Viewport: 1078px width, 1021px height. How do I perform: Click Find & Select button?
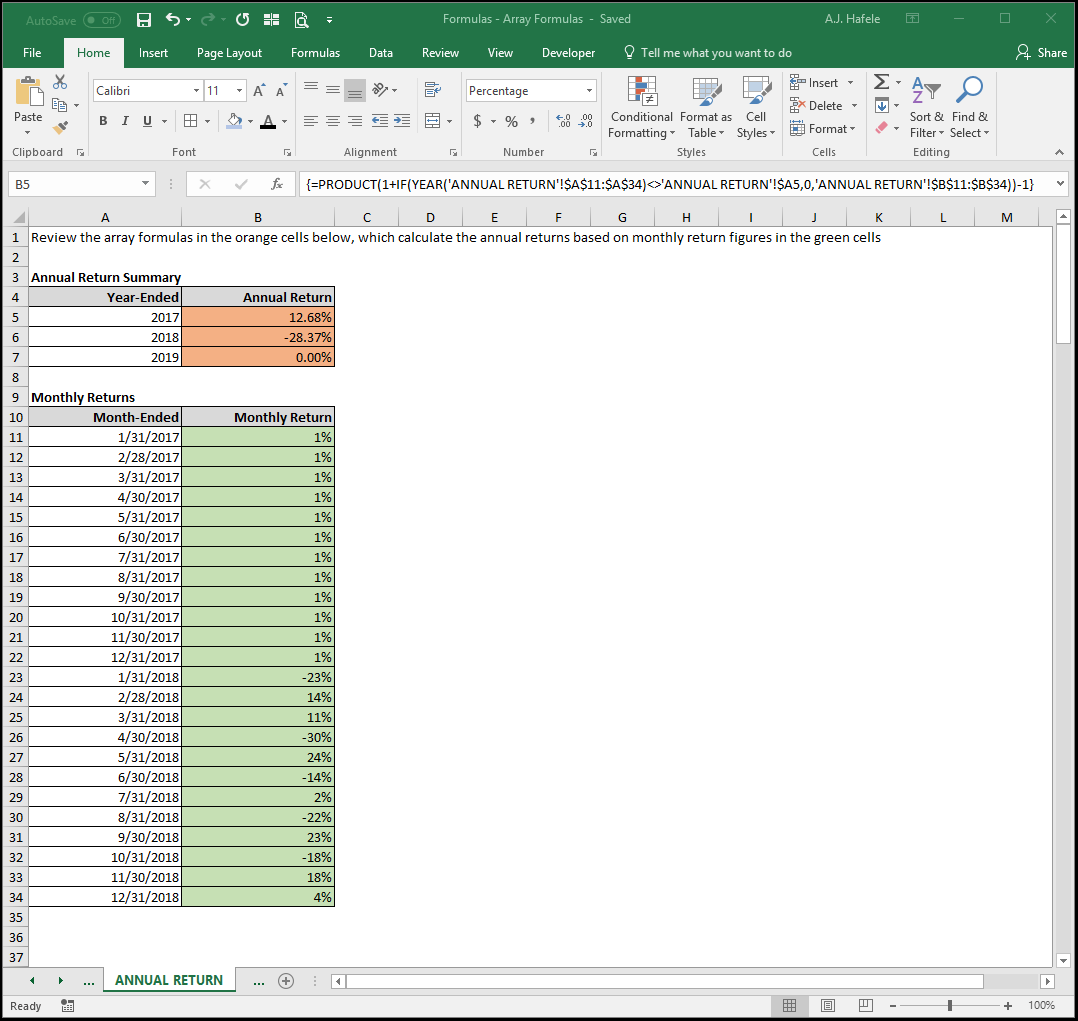(x=969, y=107)
